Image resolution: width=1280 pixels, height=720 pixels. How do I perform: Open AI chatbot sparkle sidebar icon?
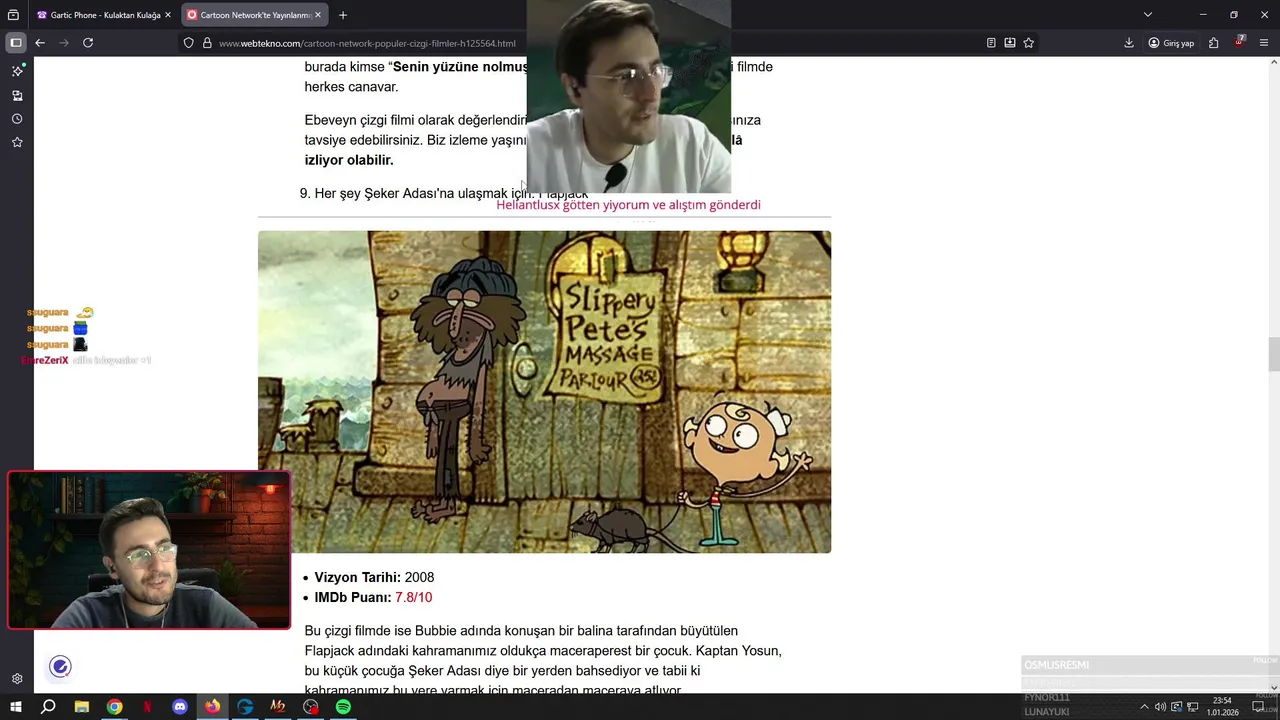(17, 71)
